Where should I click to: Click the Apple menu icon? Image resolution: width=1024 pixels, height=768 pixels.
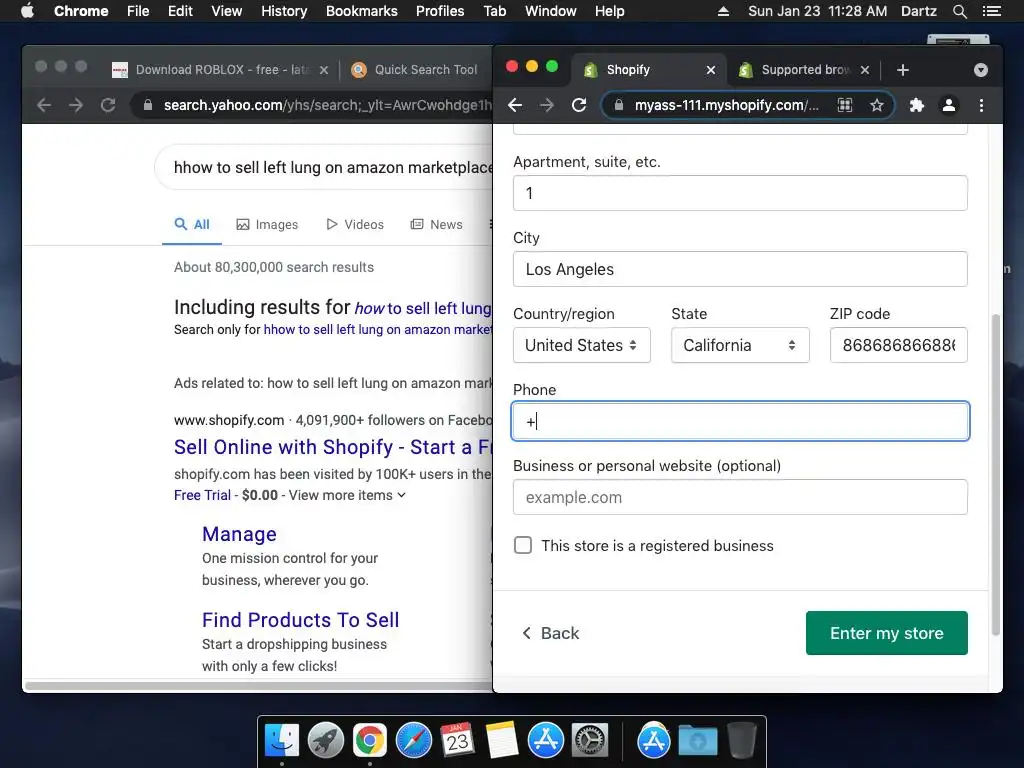click(x=27, y=11)
